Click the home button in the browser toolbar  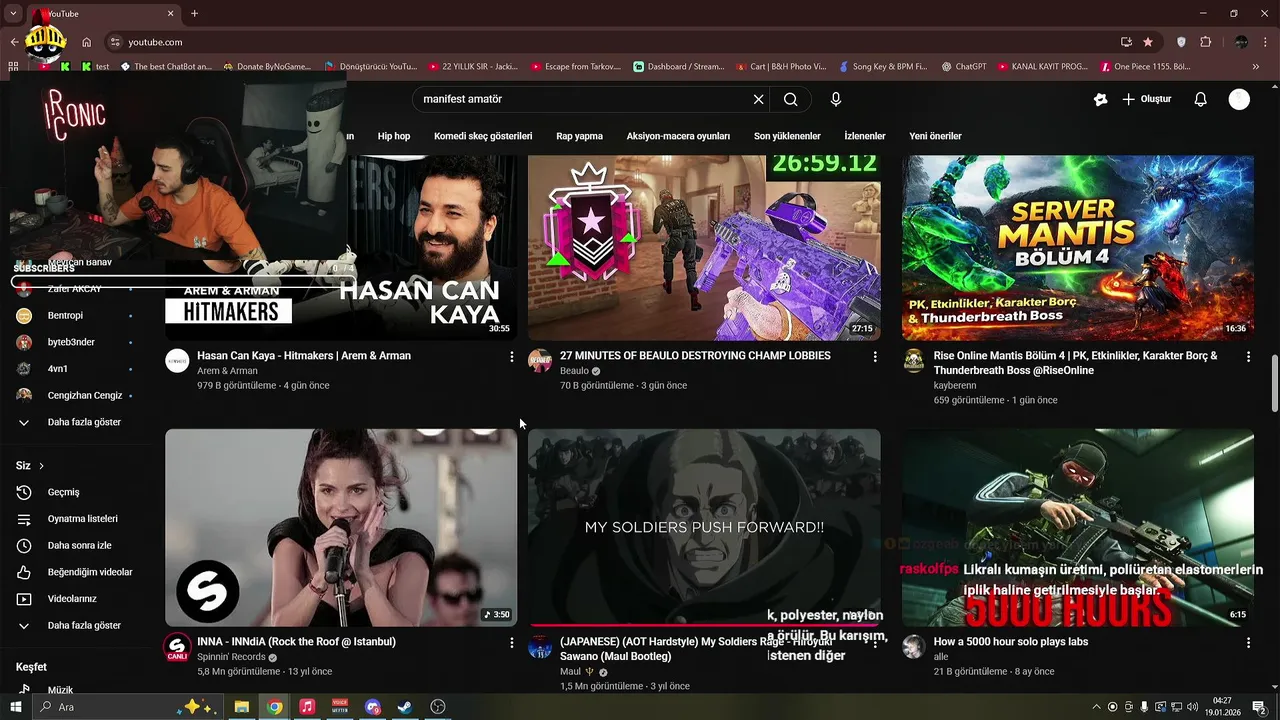coord(87,42)
